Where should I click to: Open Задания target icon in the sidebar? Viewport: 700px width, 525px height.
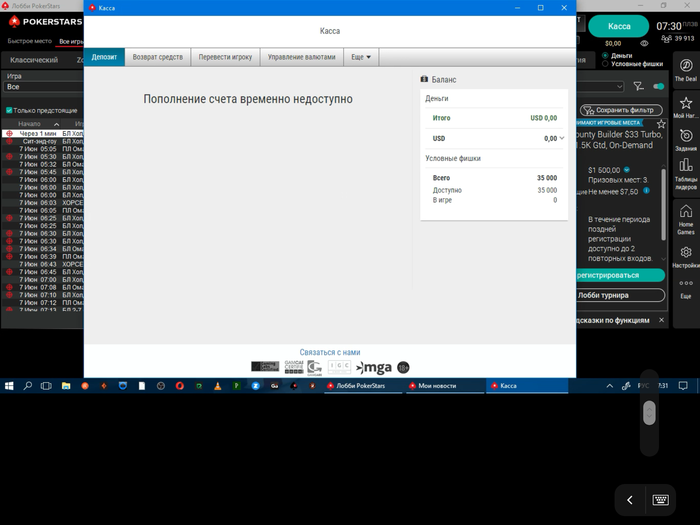point(686,140)
